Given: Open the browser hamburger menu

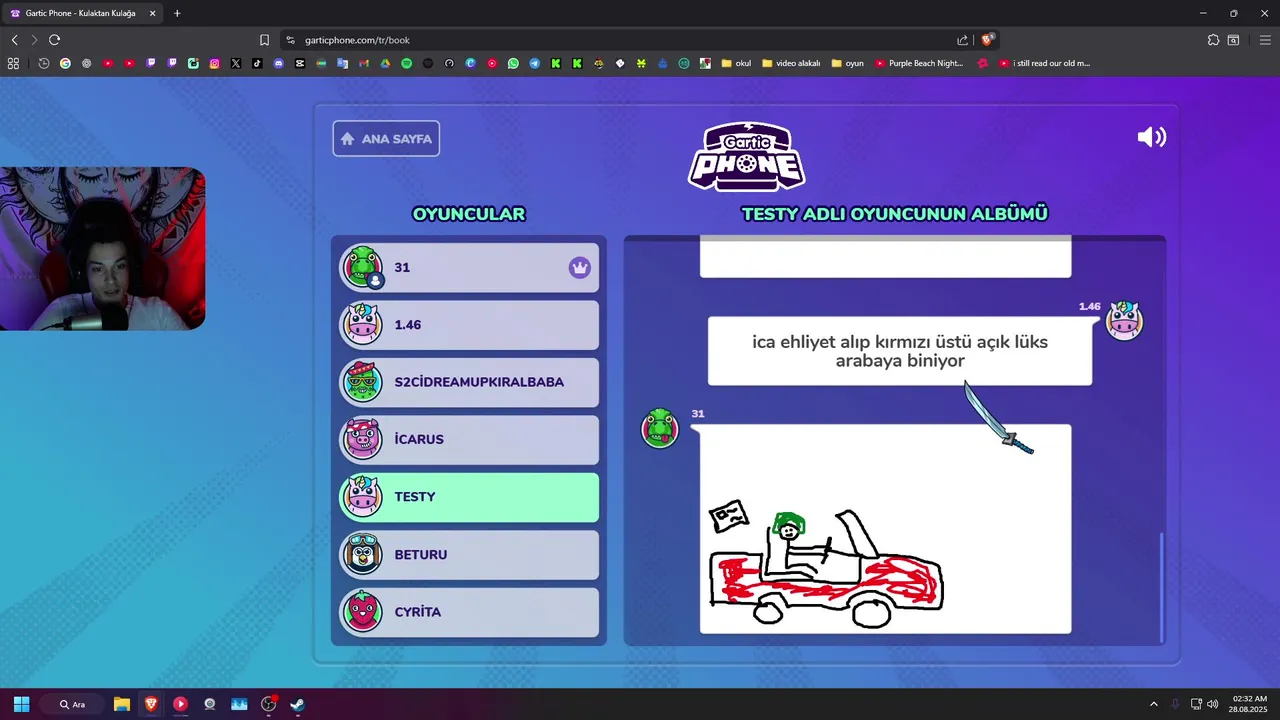Looking at the screenshot, I should point(1265,40).
